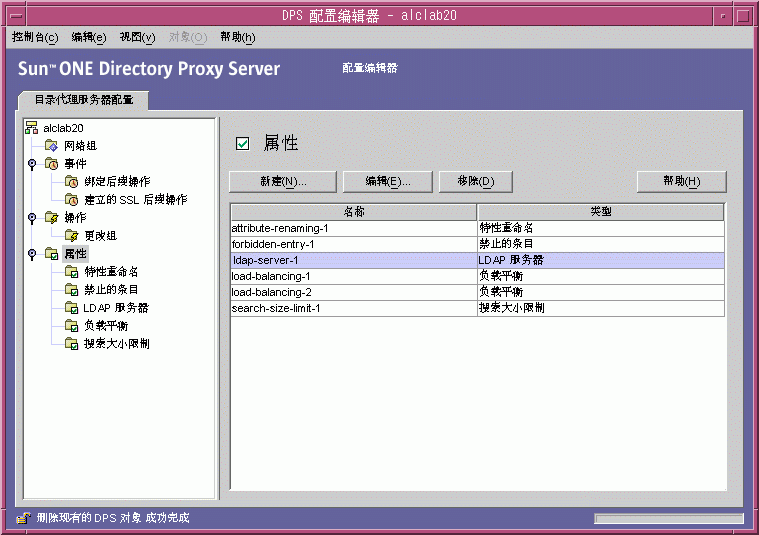Click the 搜索大小限制 folder icon in tree
This screenshot has height=535, width=759.
[71, 343]
